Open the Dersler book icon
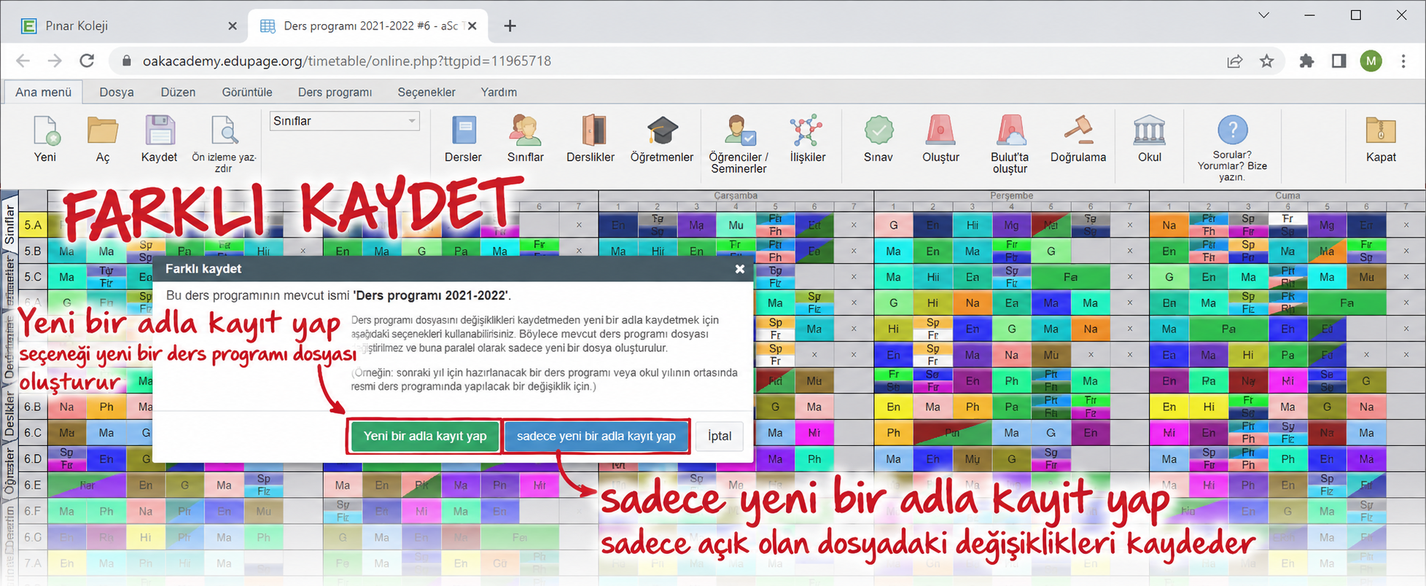 [463, 132]
